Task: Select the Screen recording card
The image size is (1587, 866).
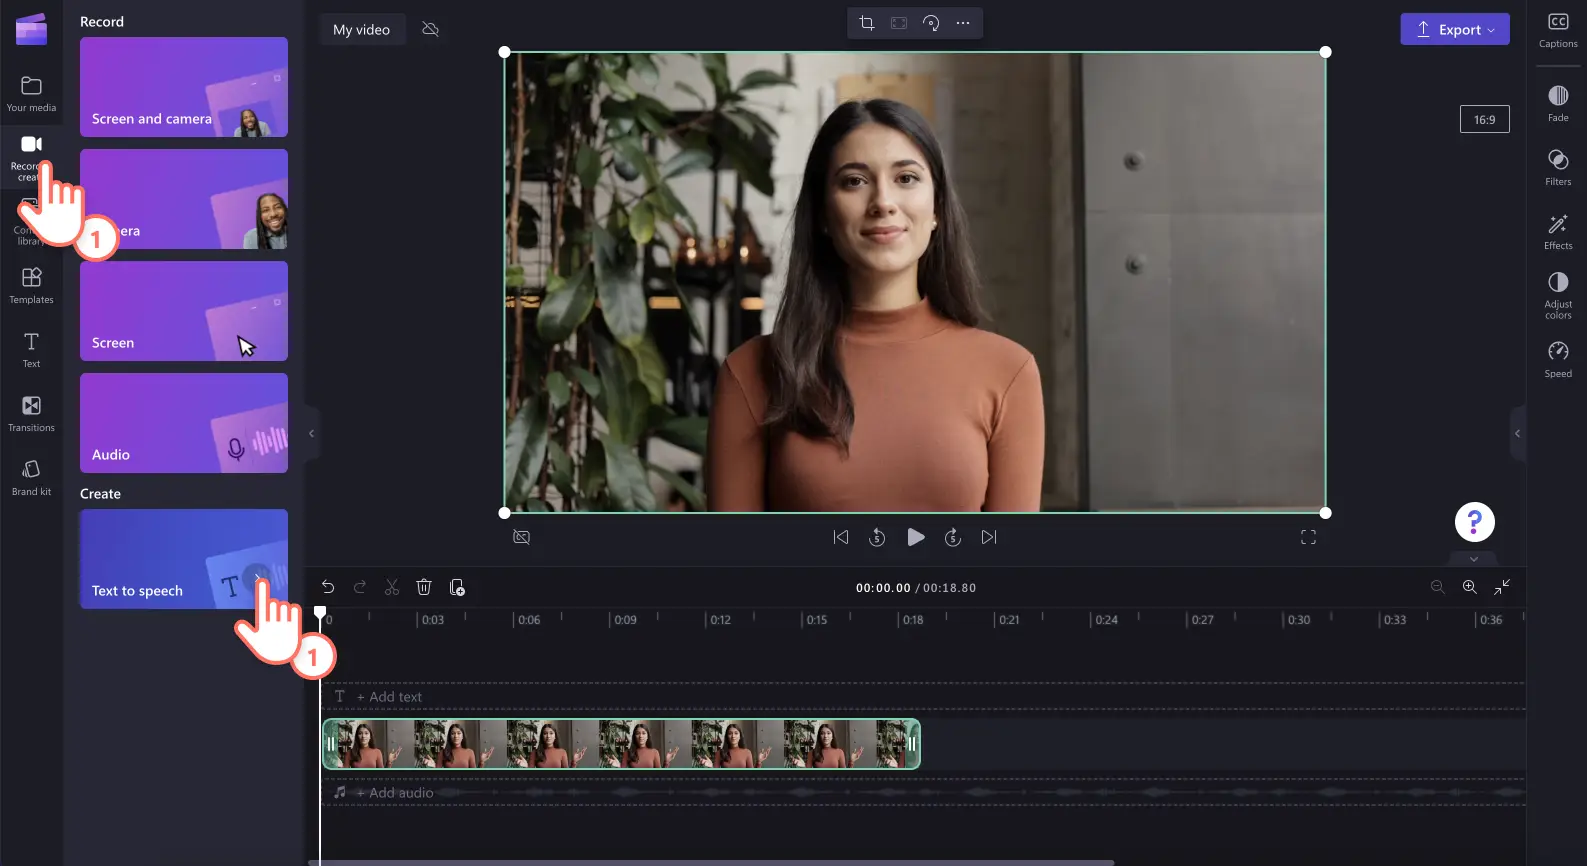Action: pos(184,311)
